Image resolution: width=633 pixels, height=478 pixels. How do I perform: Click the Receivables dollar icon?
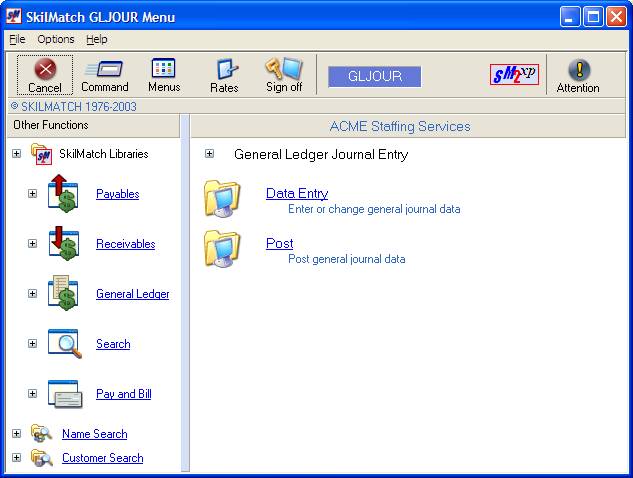64,243
